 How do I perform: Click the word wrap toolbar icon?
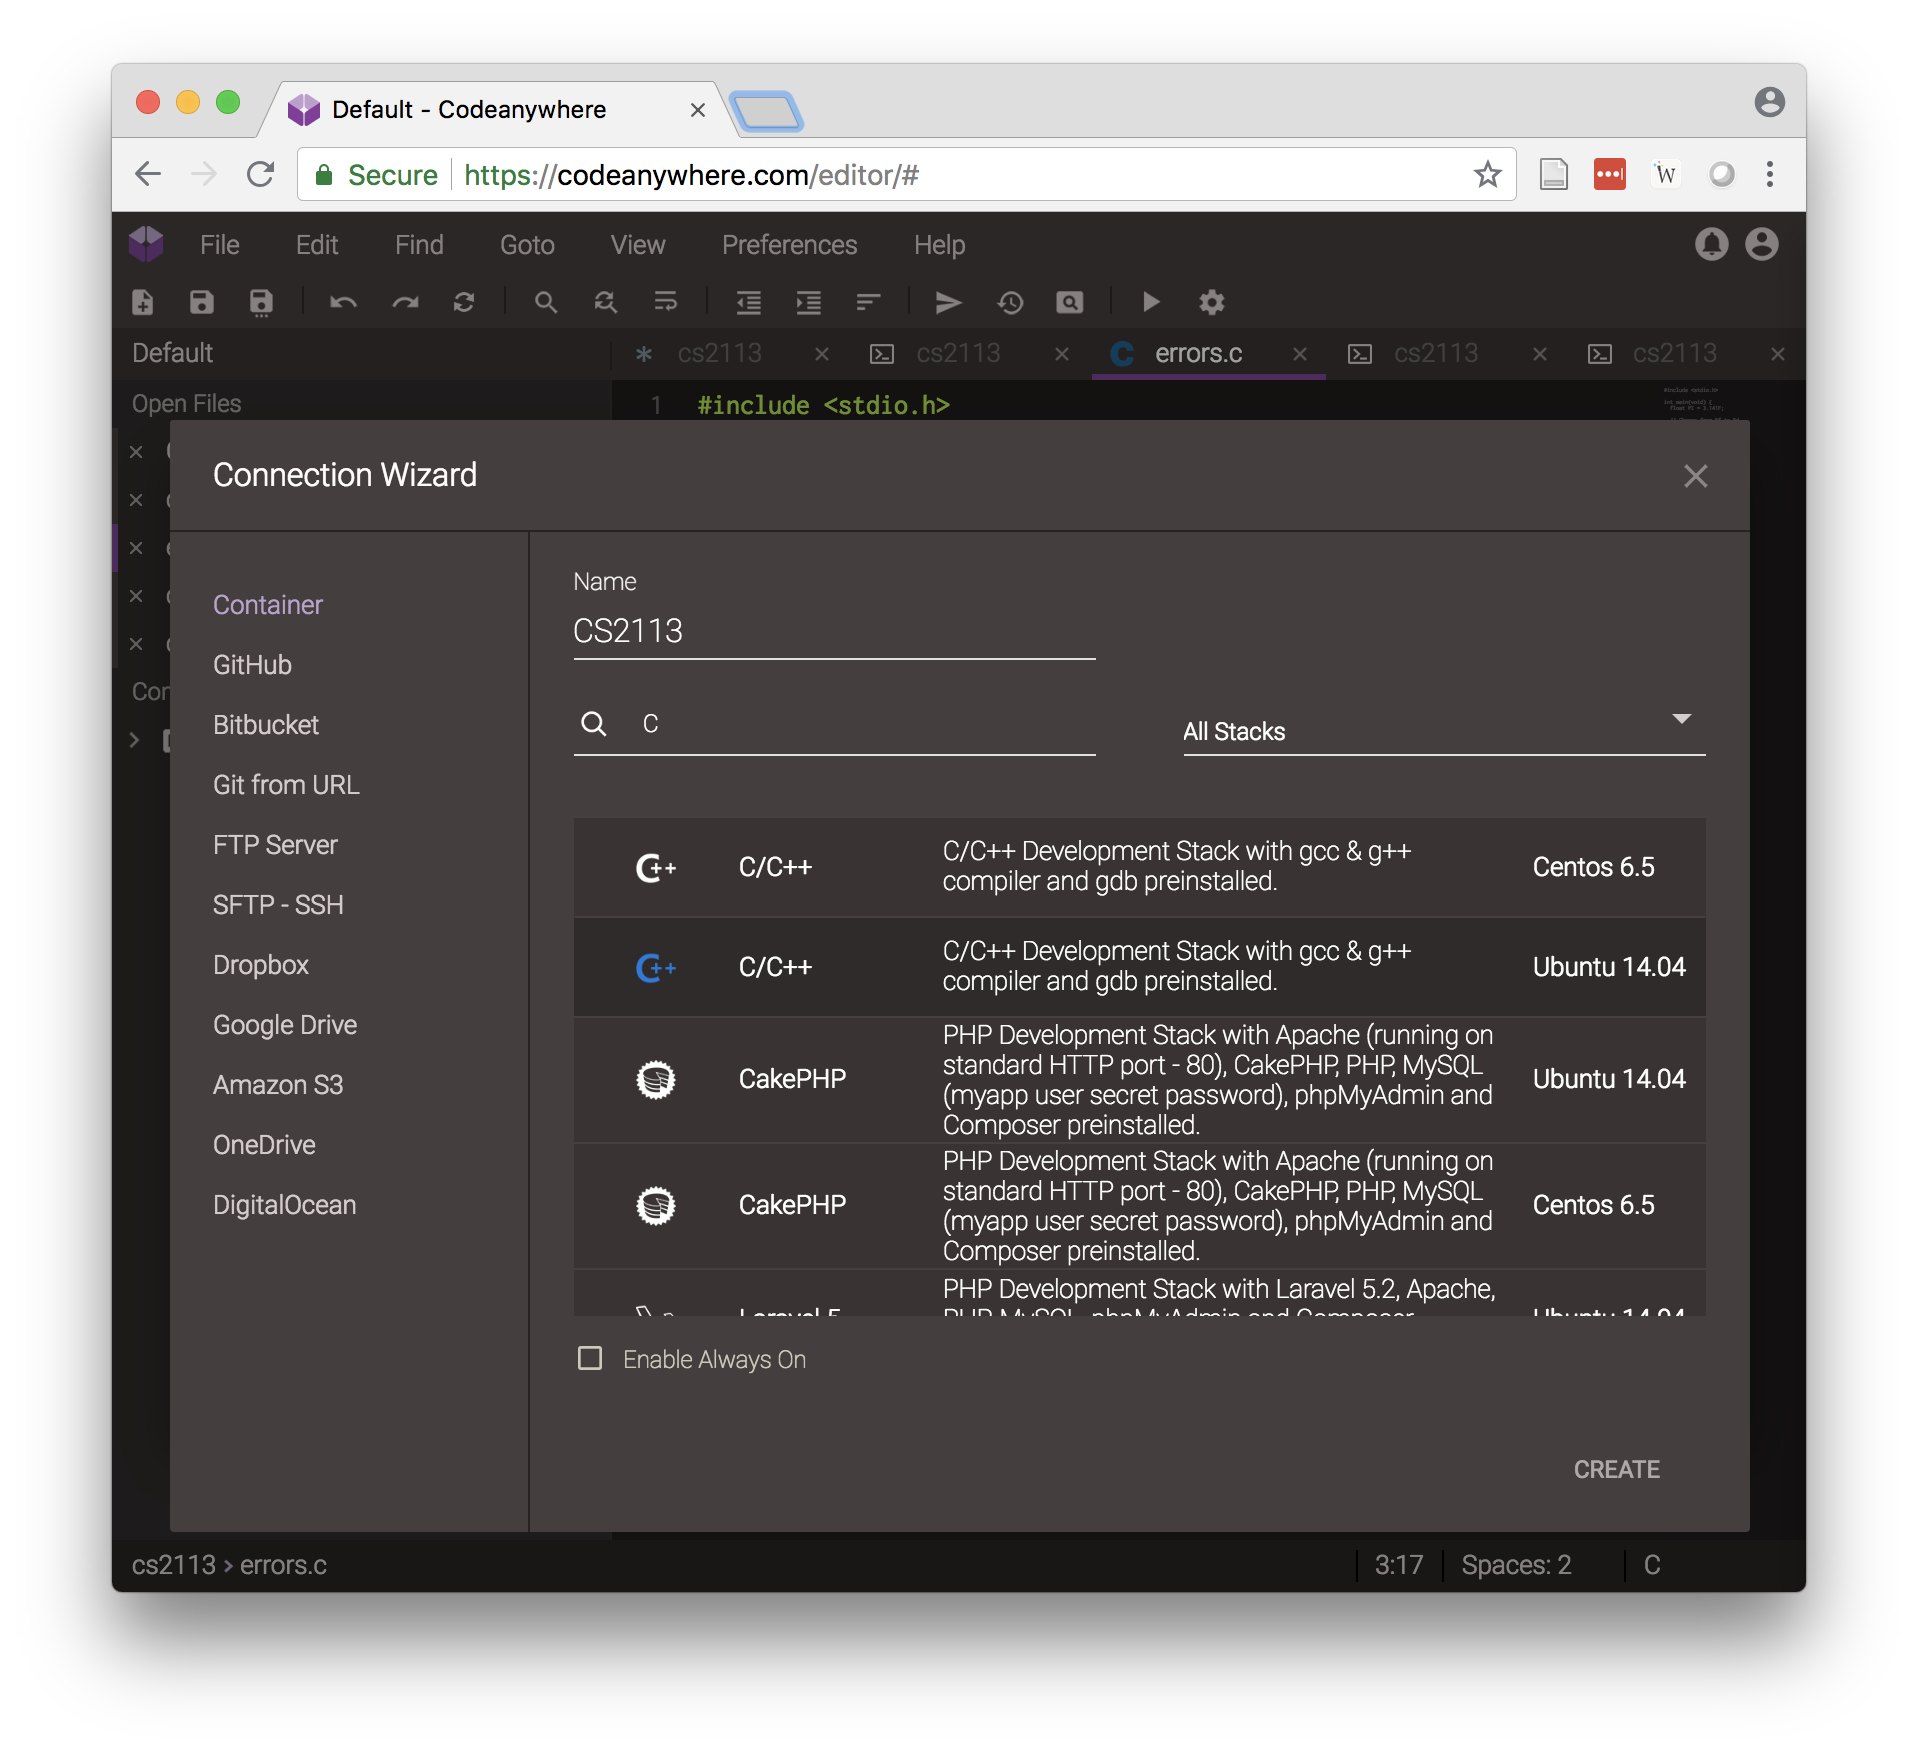(666, 302)
